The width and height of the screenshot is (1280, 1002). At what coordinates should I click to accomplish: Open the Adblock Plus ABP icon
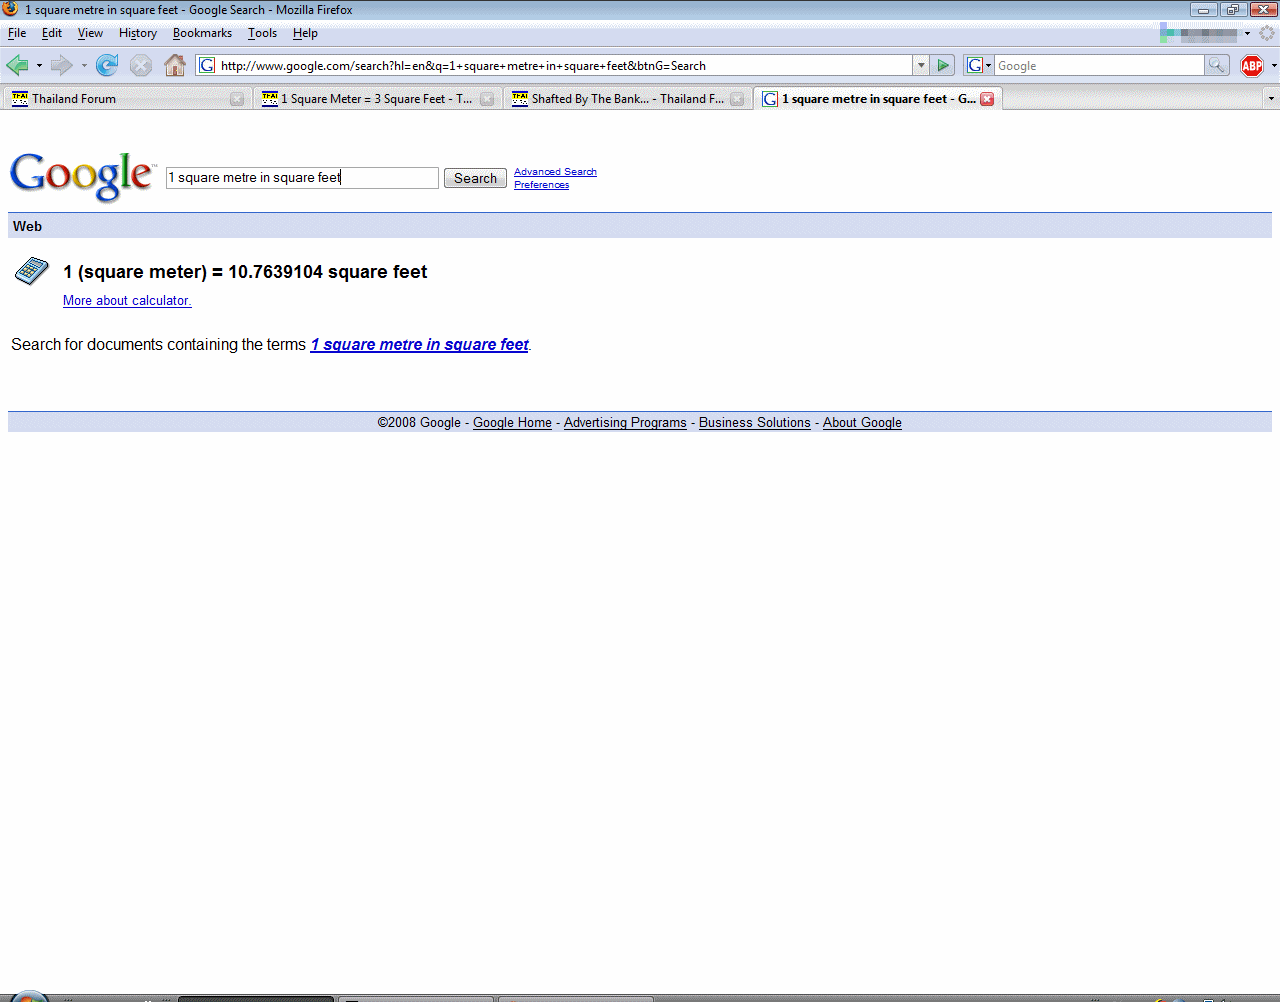(x=1252, y=66)
